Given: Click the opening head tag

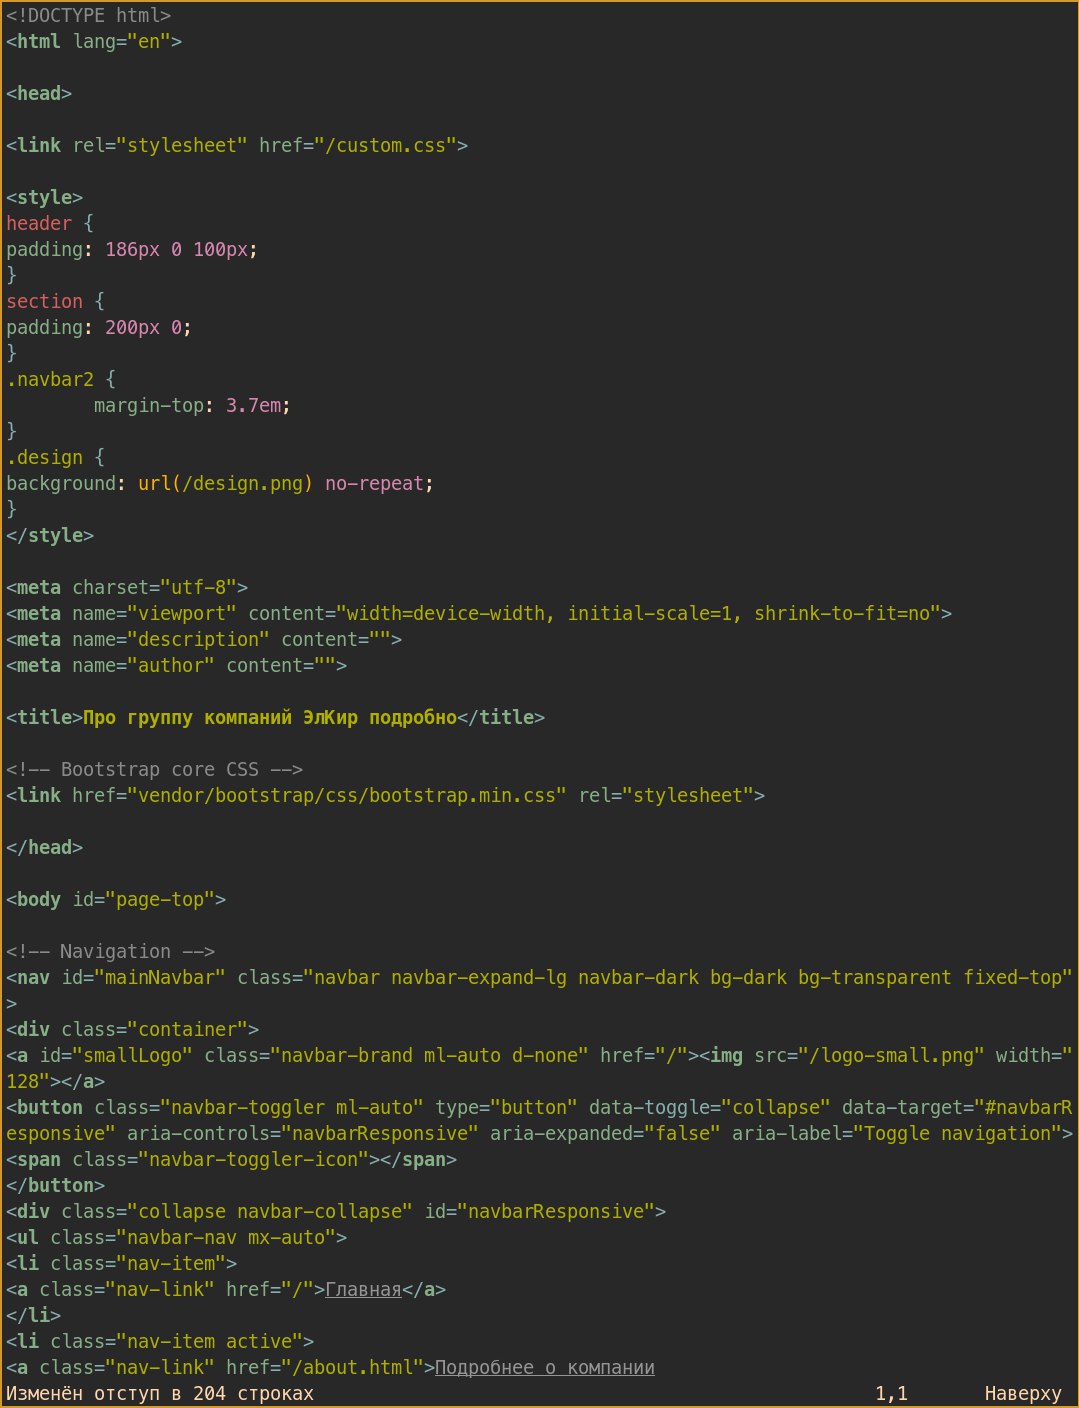Looking at the screenshot, I should [39, 93].
